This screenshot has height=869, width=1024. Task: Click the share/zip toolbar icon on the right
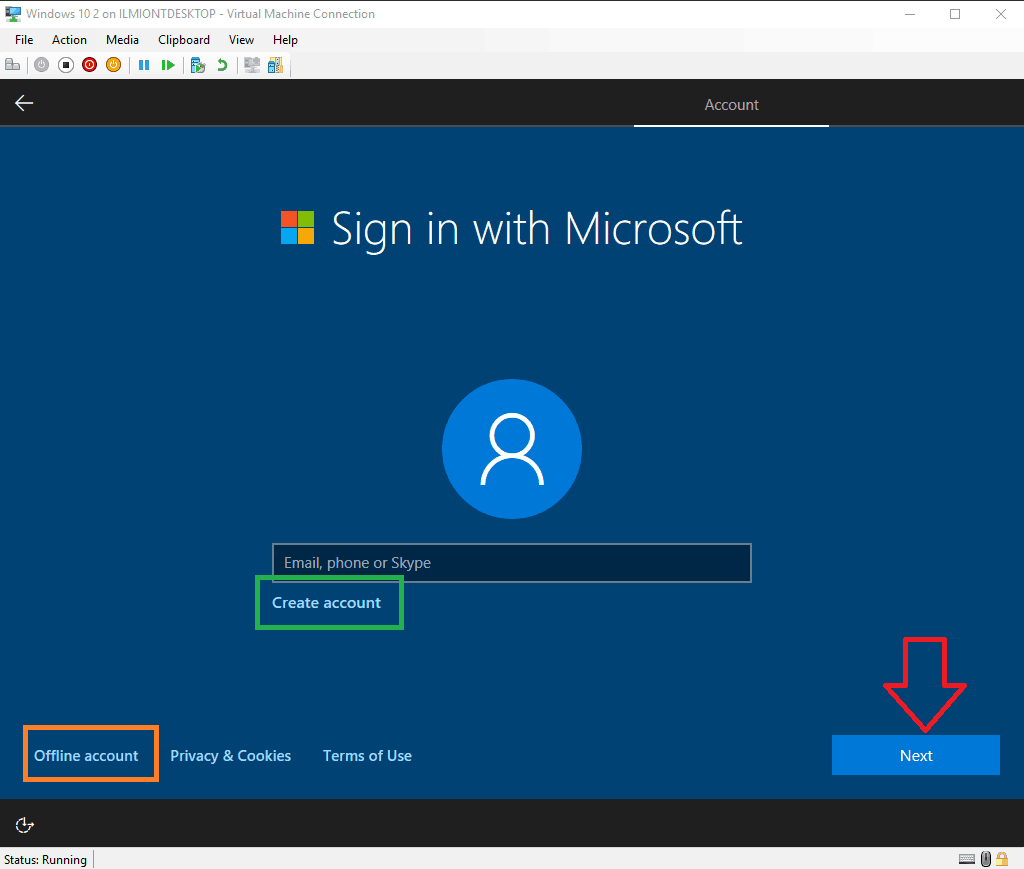[x=276, y=65]
